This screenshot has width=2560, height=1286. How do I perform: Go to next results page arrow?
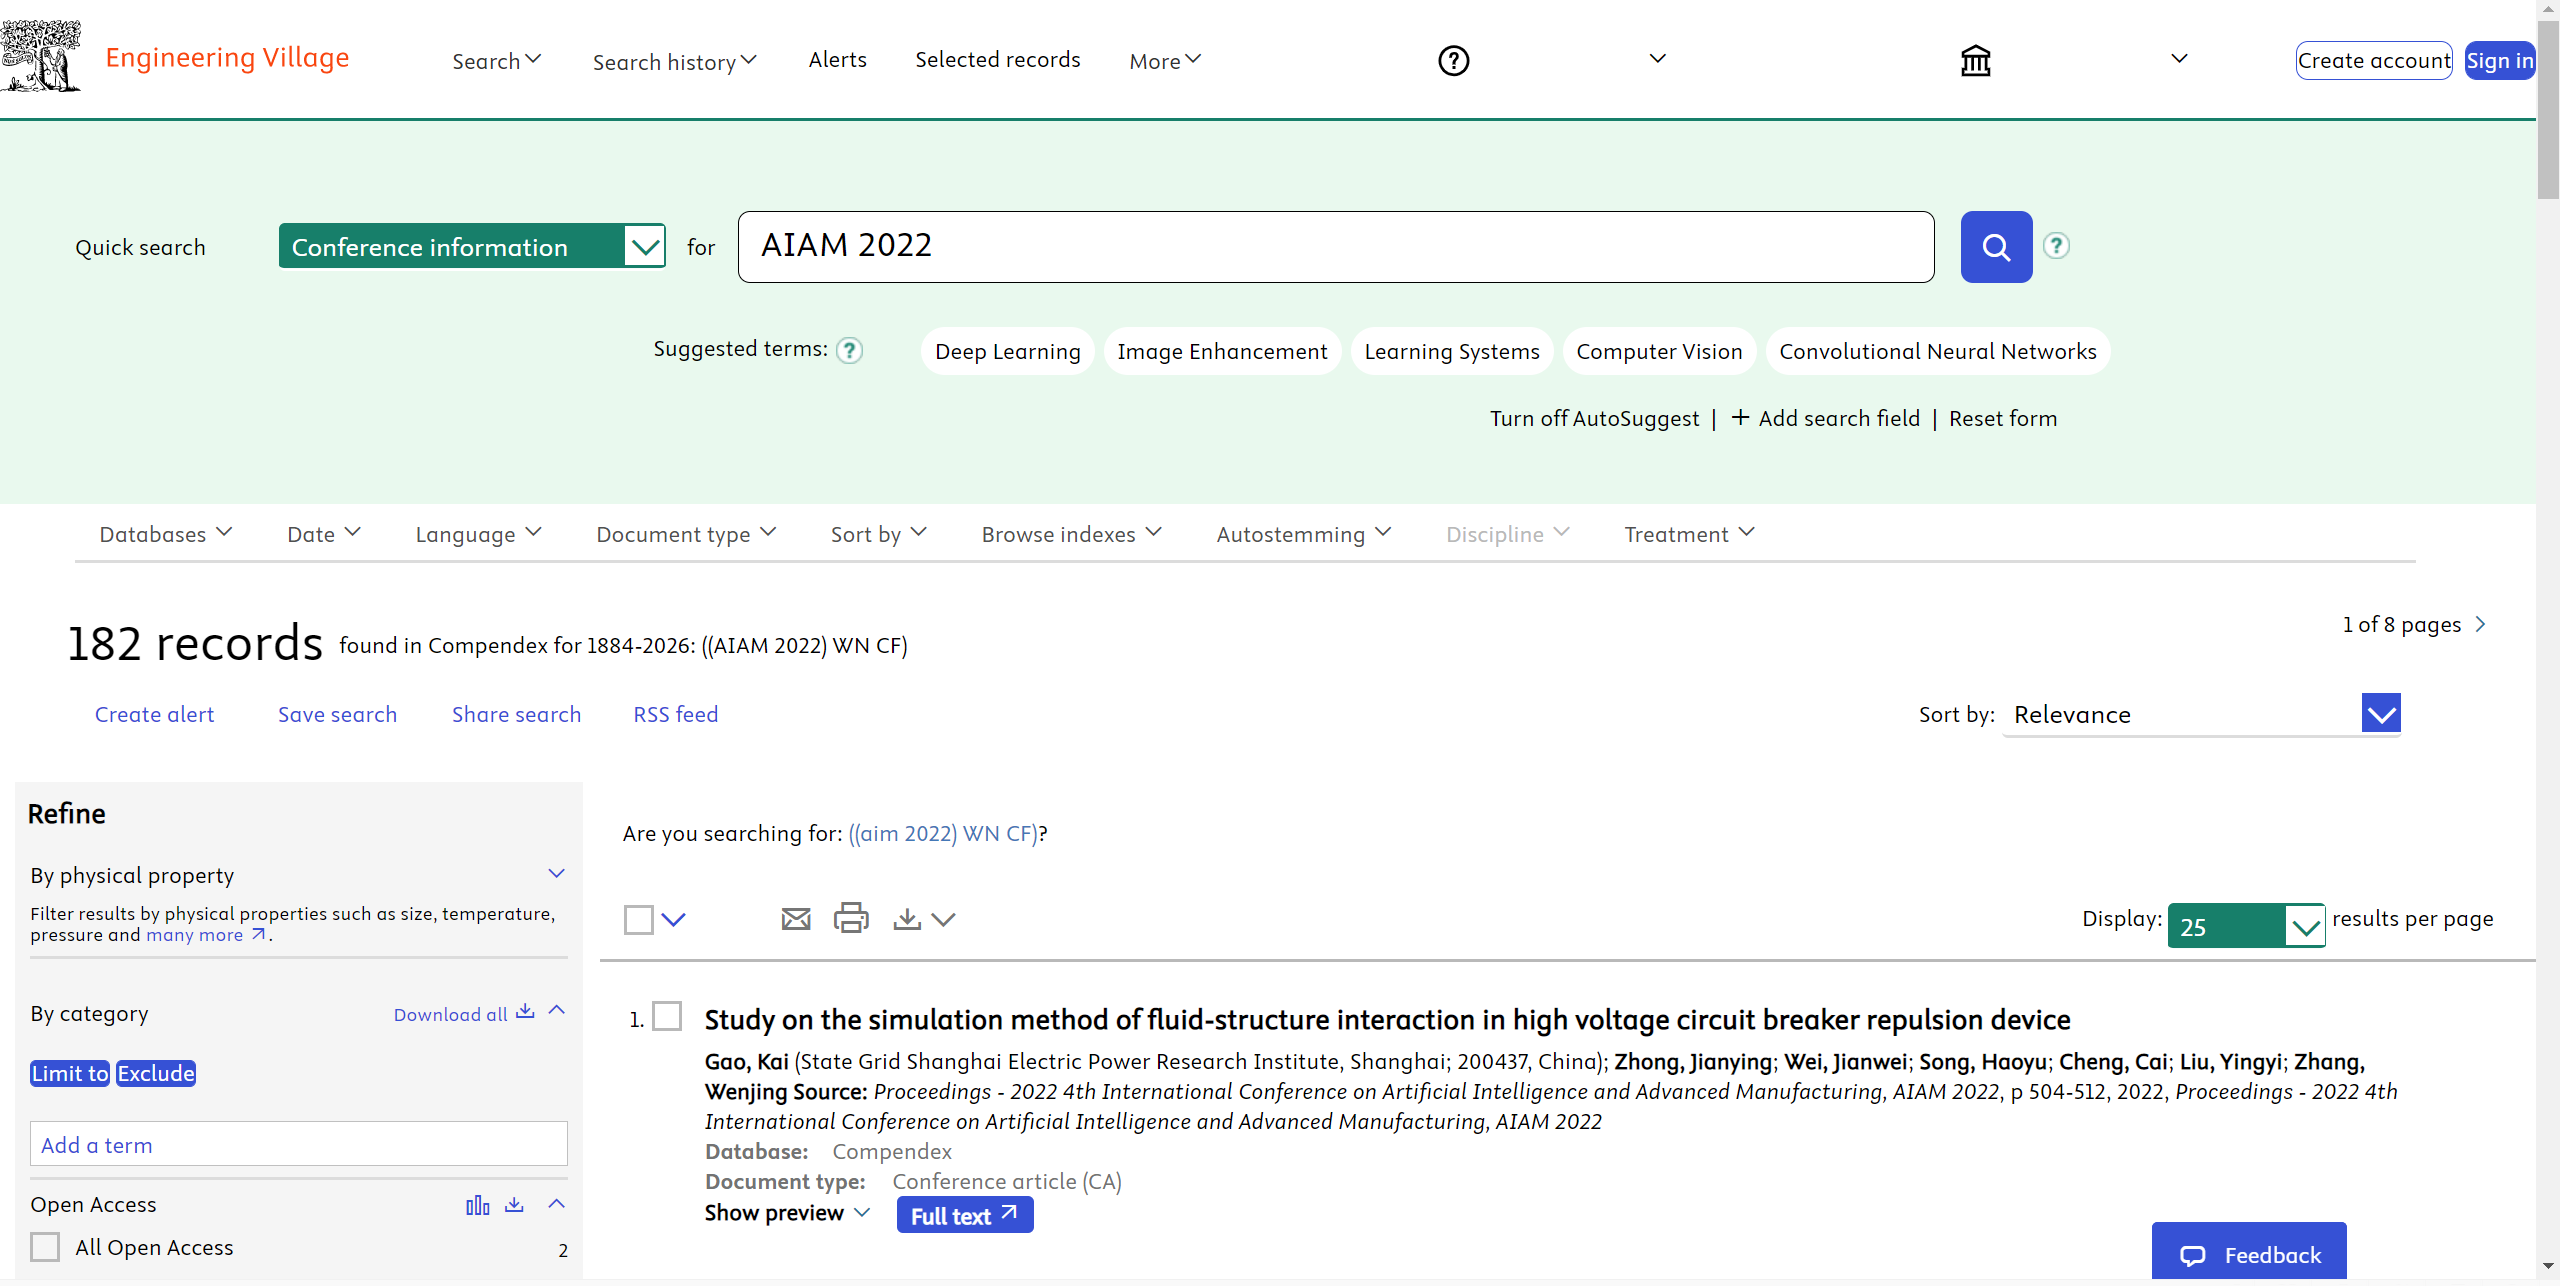point(2480,624)
